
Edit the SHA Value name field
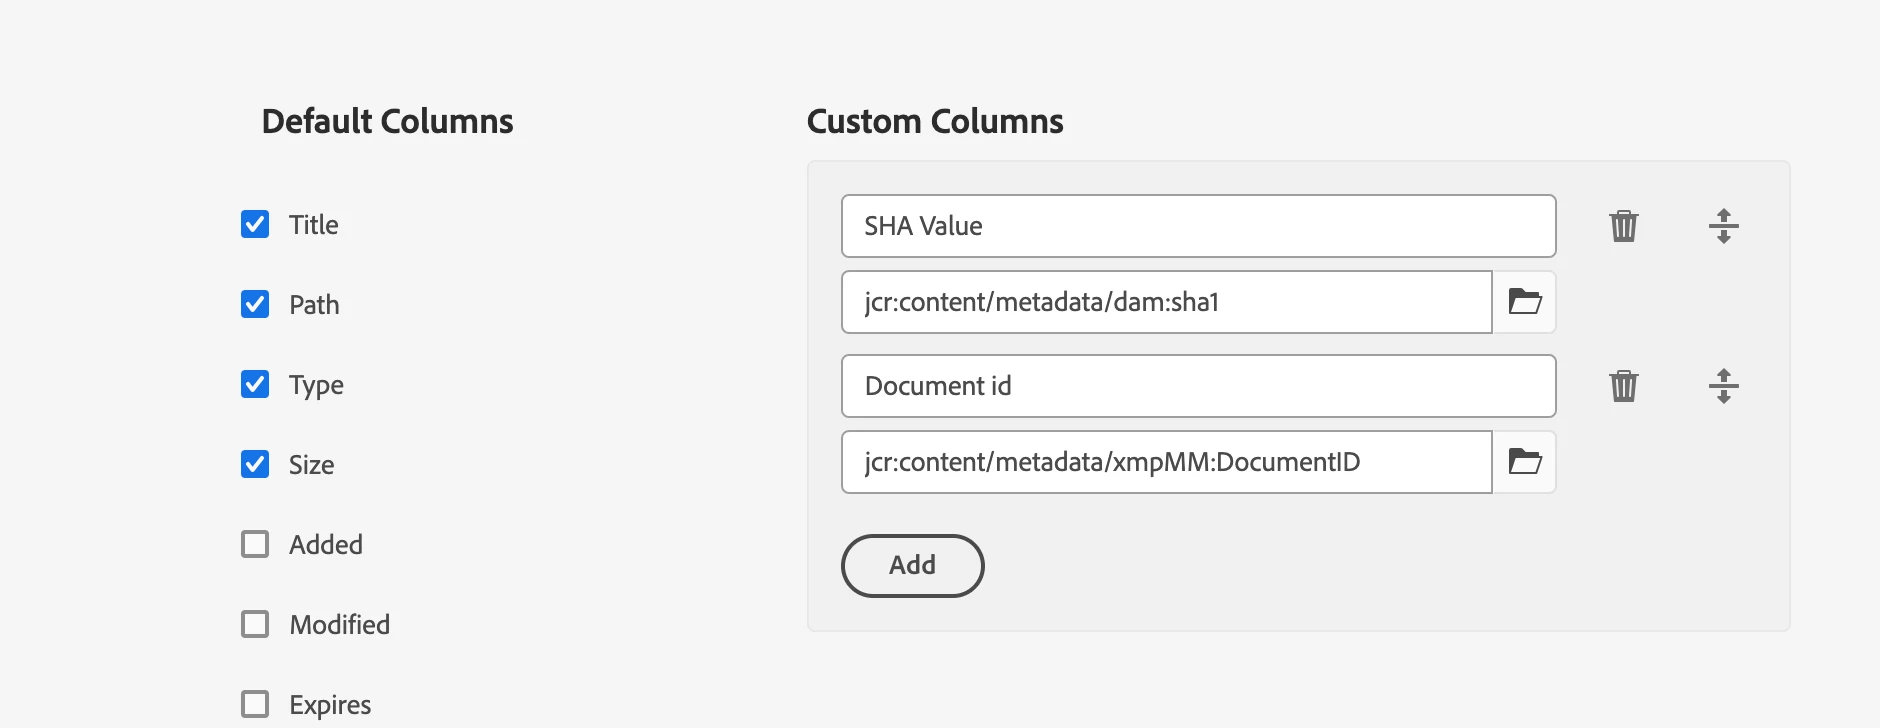pyautogui.click(x=1198, y=226)
